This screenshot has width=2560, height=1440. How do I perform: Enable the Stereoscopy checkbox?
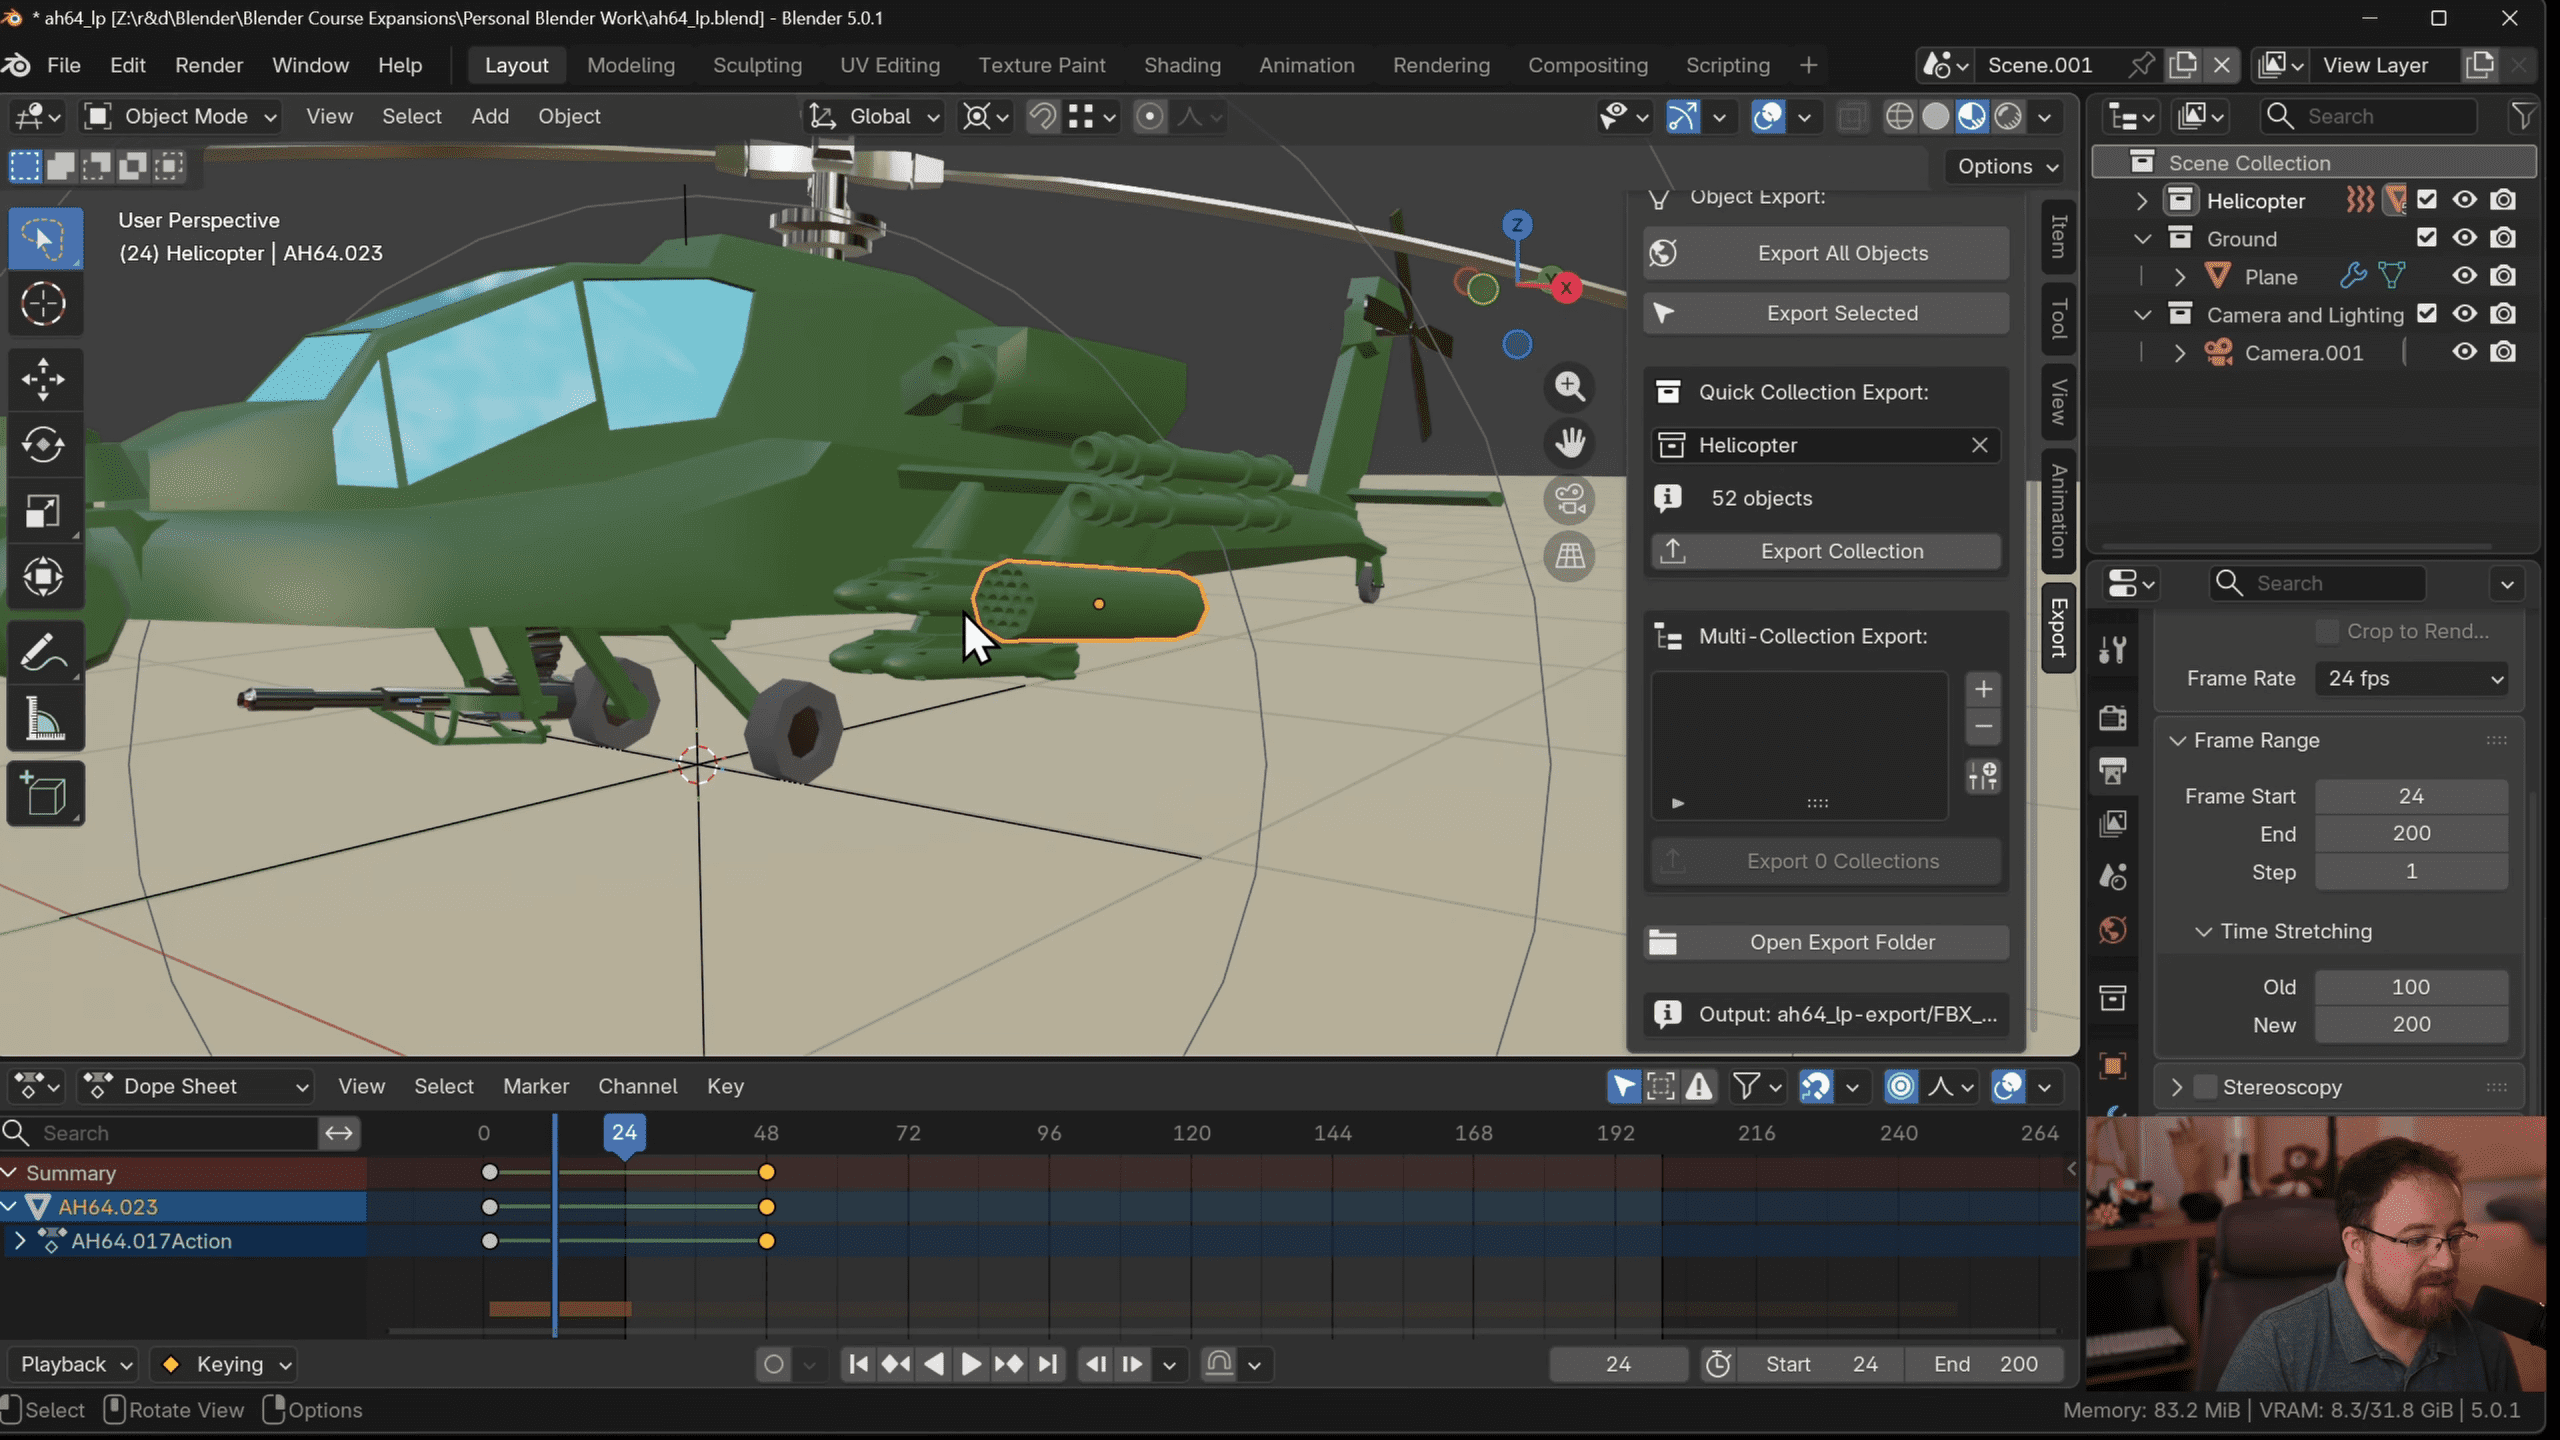2206,1087
